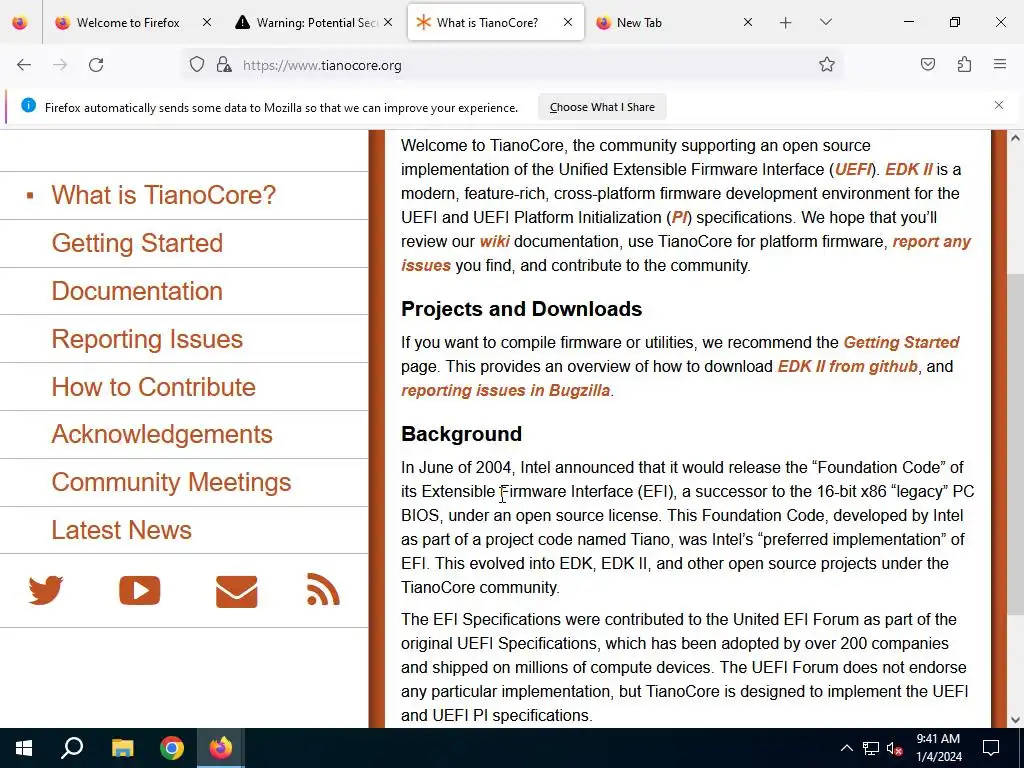Viewport: 1024px width, 768px height.
Task: Open the TianoCore YouTube icon
Action: 140,590
